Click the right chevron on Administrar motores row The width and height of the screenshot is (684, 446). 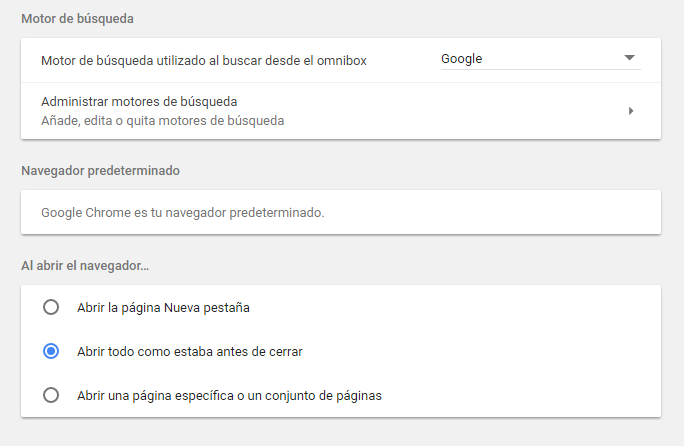point(631,111)
